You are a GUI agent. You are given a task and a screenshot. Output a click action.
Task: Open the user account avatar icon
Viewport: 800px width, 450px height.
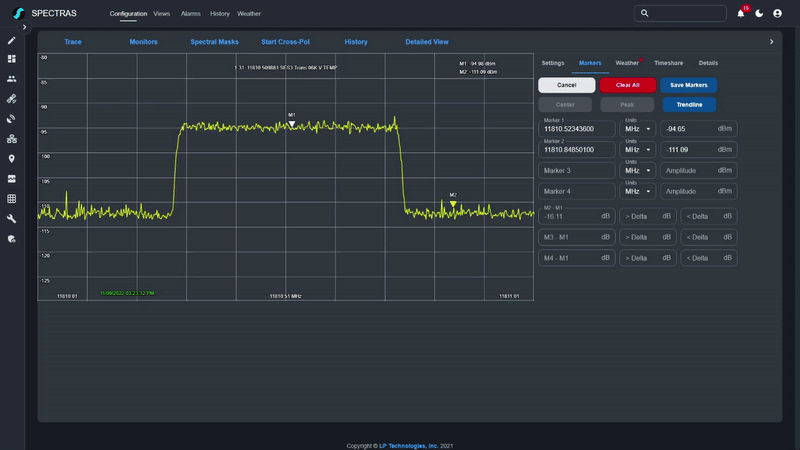click(x=777, y=13)
